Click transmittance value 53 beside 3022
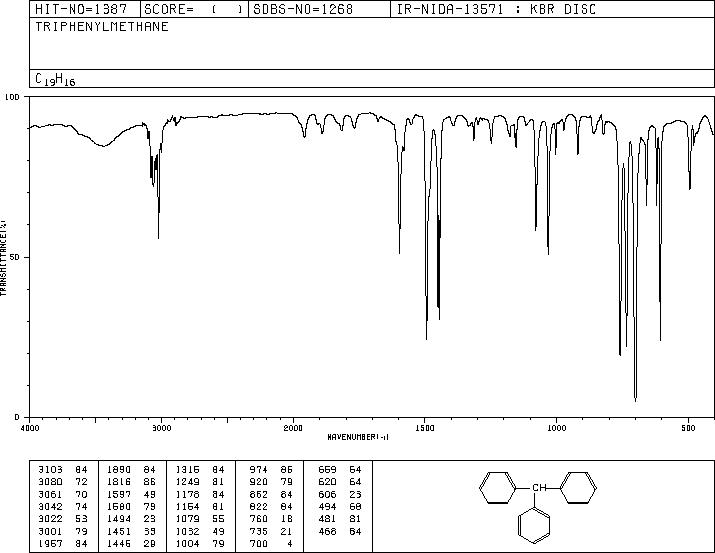This screenshot has width=715, height=553. point(81,519)
